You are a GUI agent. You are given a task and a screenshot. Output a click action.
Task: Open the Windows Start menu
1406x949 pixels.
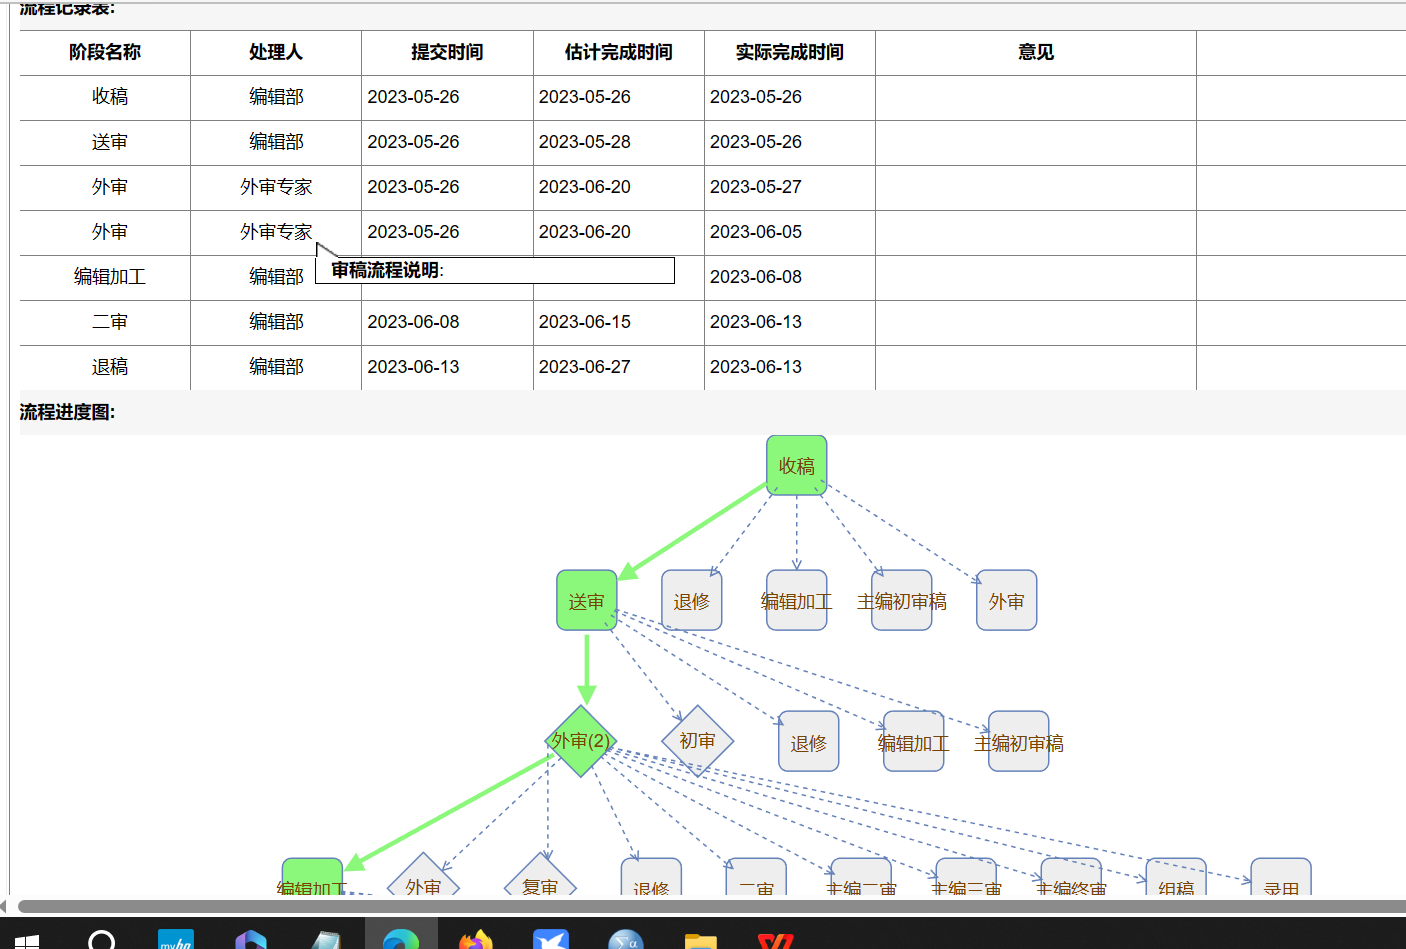pos(27,940)
